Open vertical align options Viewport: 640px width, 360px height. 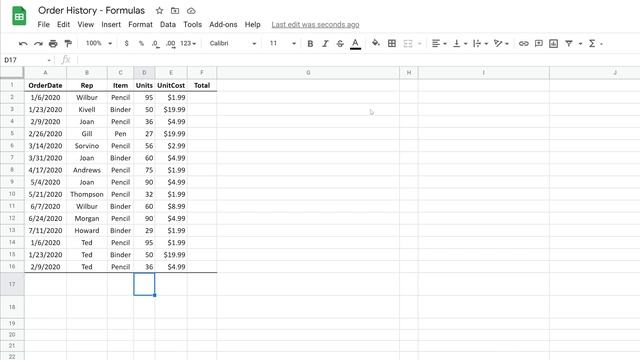pyautogui.click(x=460, y=43)
